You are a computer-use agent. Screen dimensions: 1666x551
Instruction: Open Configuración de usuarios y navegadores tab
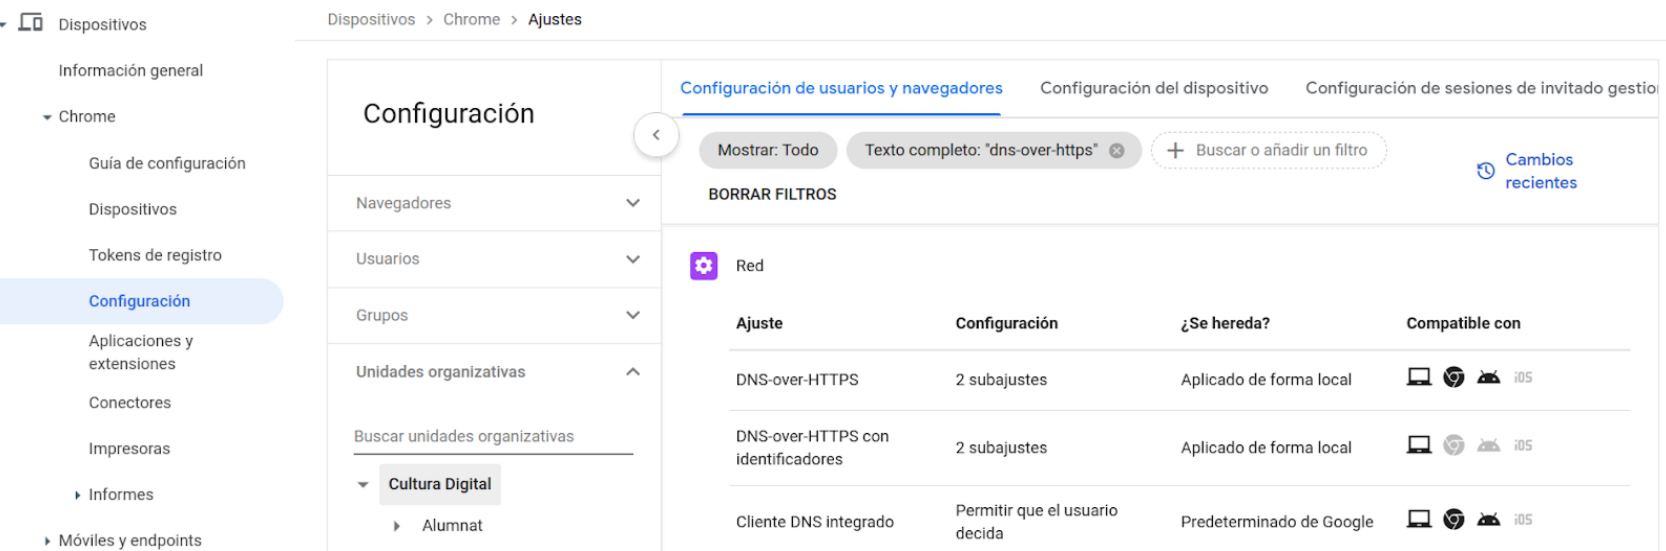(x=841, y=88)
